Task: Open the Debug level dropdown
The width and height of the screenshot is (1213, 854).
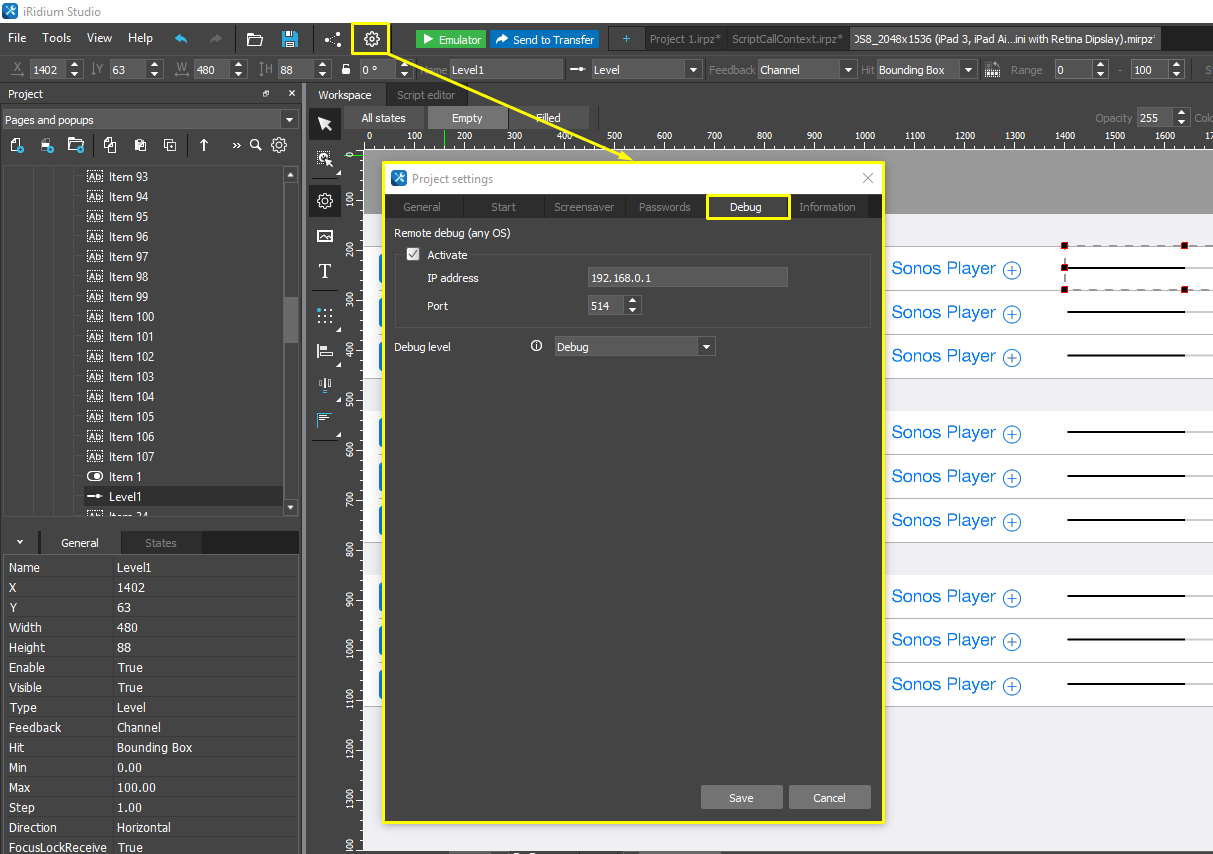Action: coord(707,347)
